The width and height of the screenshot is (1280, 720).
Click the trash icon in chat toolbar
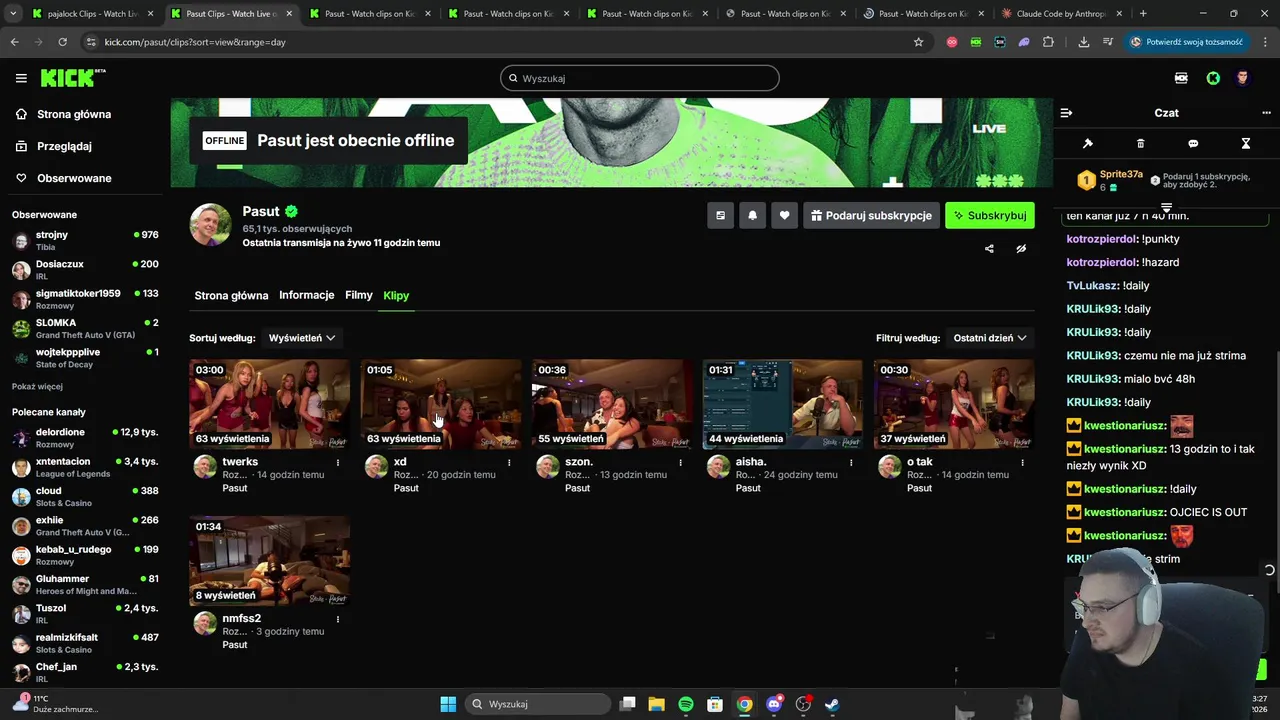coord(1140,144)
